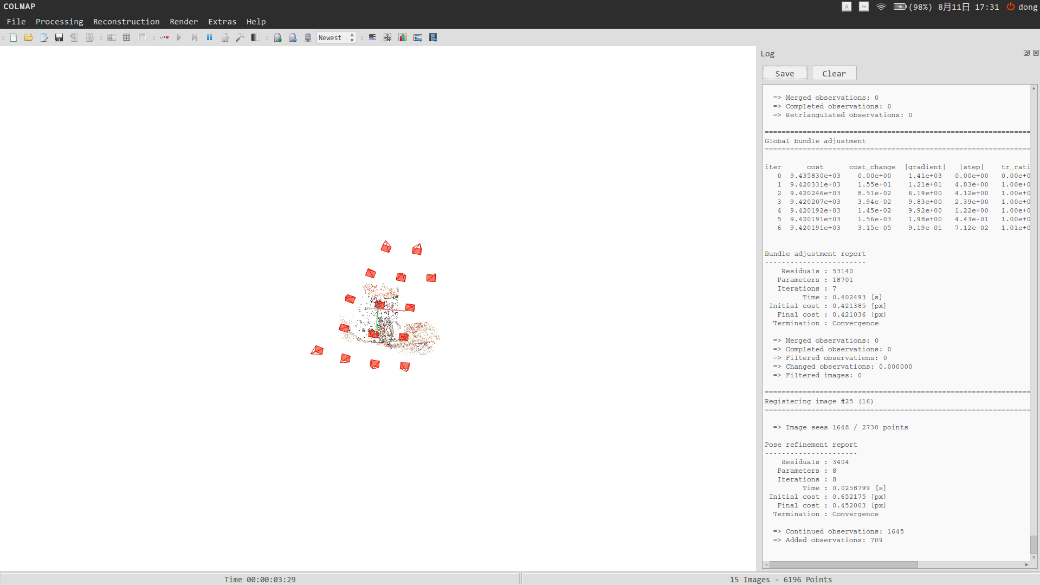Image resolution: width=1040 pixels, height=585 pixels.
Task: Open project with the folder icon
Action: pos(29,38)
